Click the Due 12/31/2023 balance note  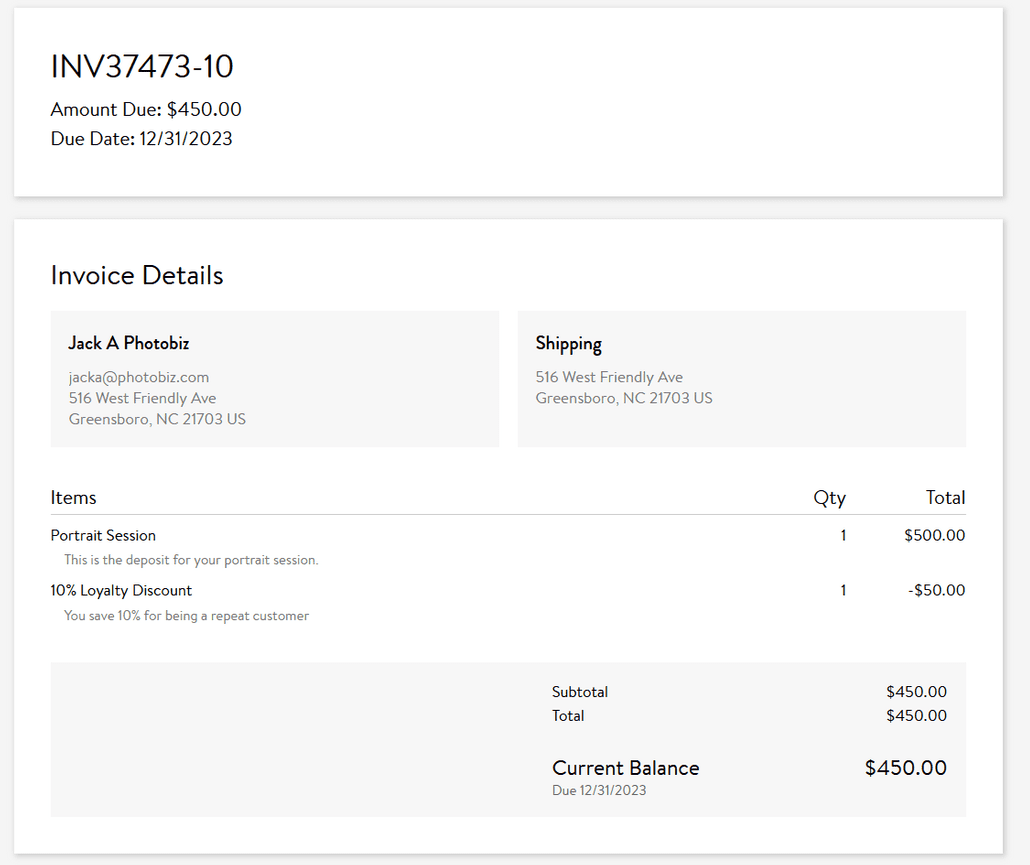[598, 790]
